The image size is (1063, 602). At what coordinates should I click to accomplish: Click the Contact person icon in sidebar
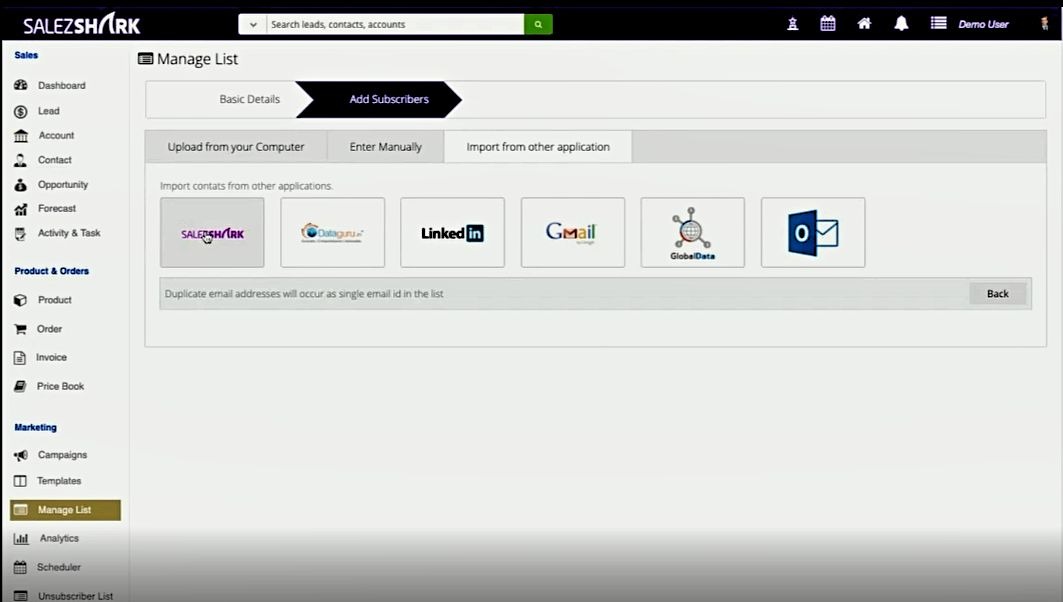coord(20,160)
